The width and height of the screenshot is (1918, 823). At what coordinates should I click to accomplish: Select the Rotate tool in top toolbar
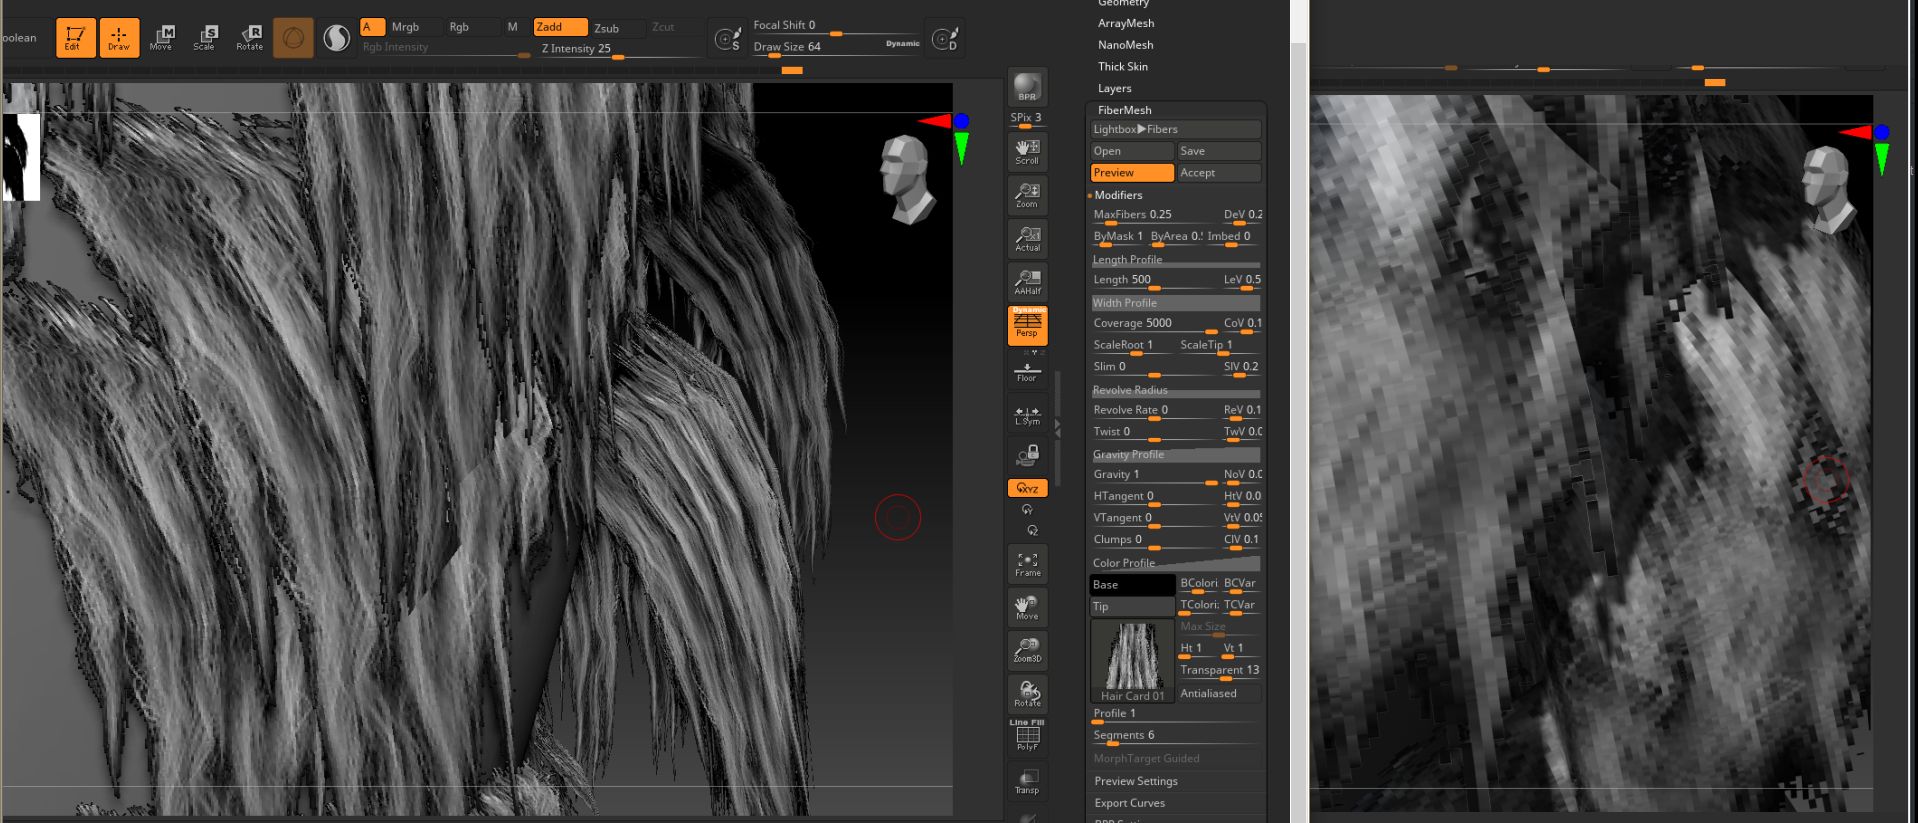[x=249, y=38]
